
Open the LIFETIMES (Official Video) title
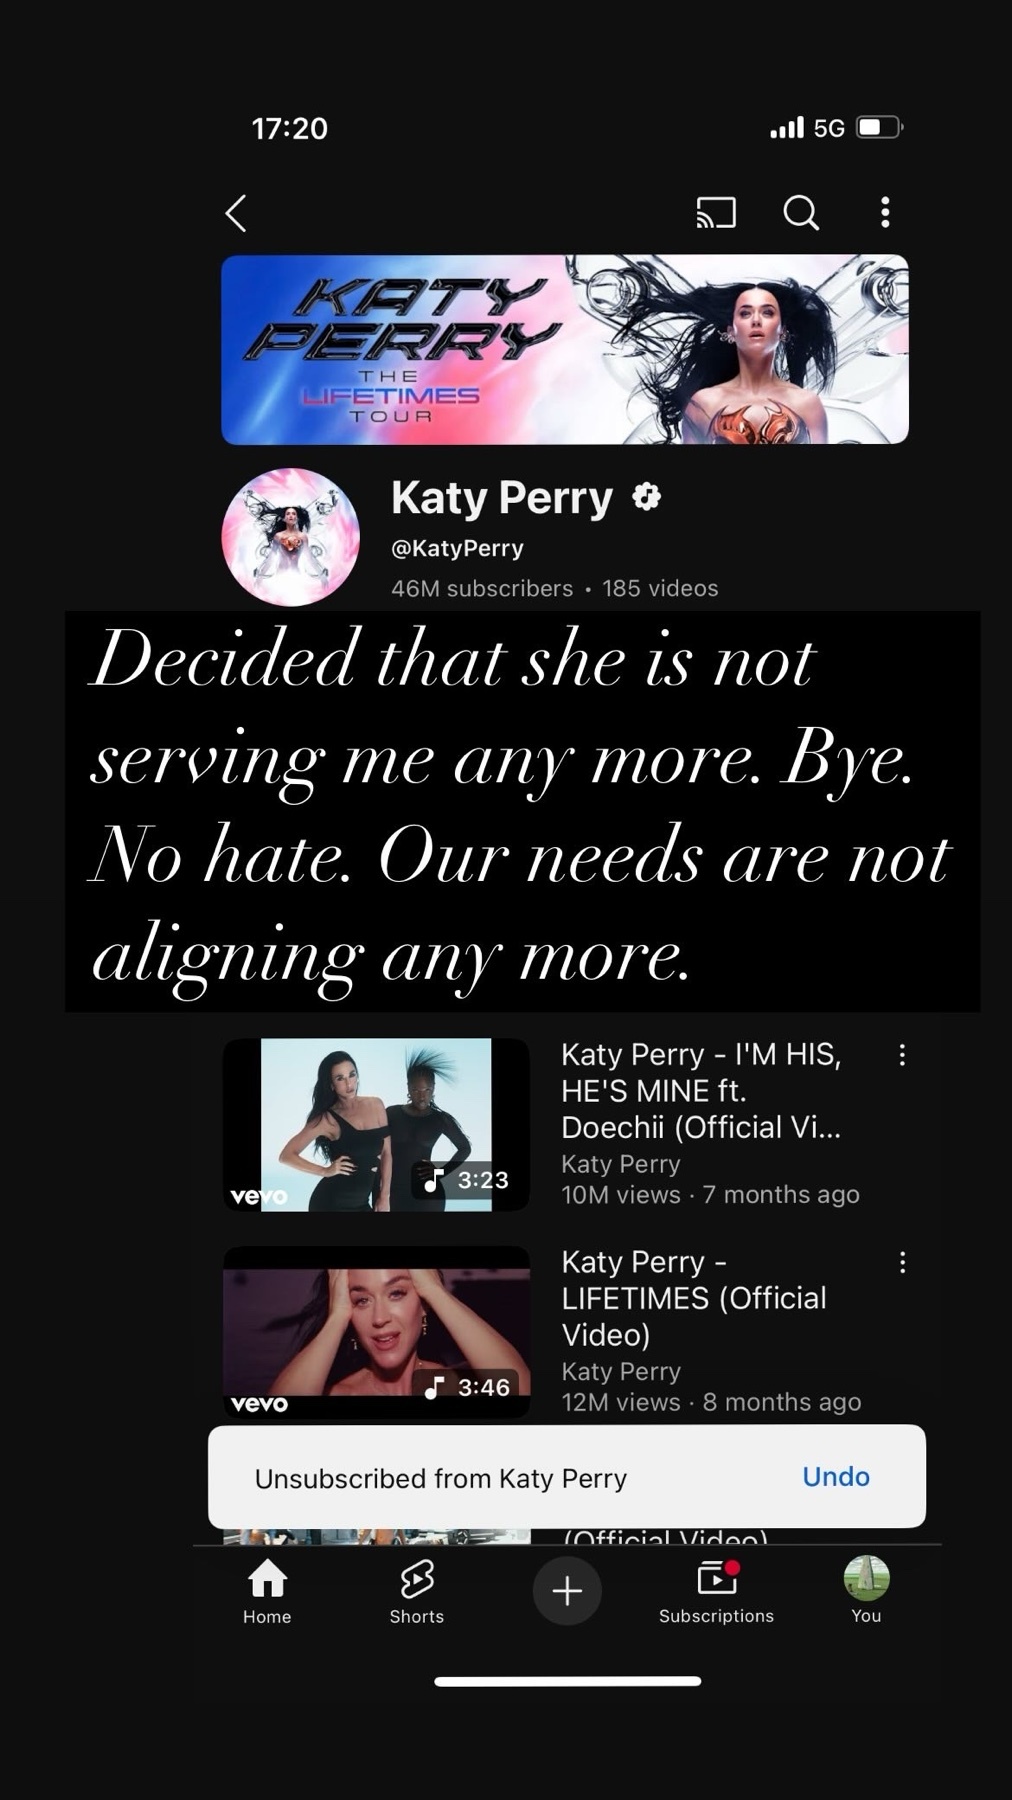pyautogui.click(x=694, y=1298)
